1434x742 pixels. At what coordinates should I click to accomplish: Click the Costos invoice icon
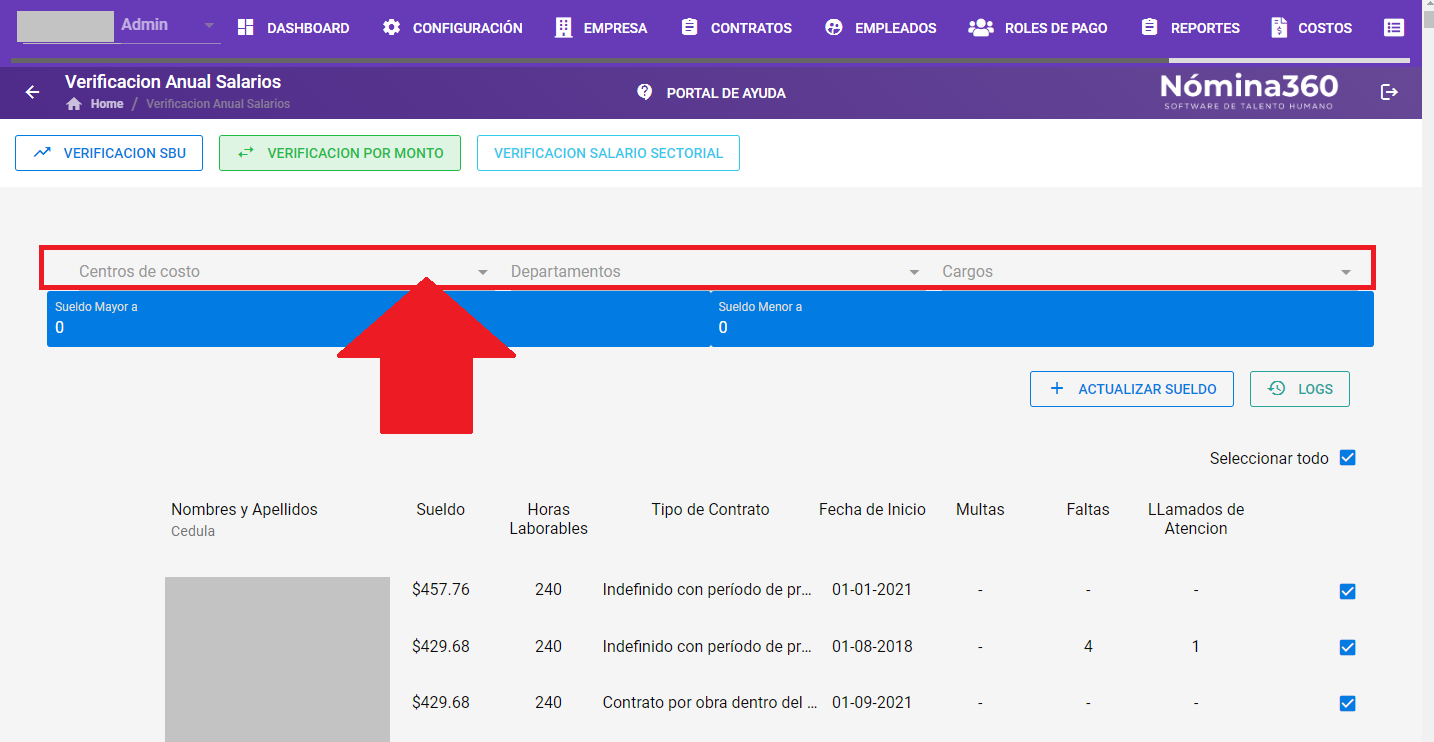(x=1279, y=28)
